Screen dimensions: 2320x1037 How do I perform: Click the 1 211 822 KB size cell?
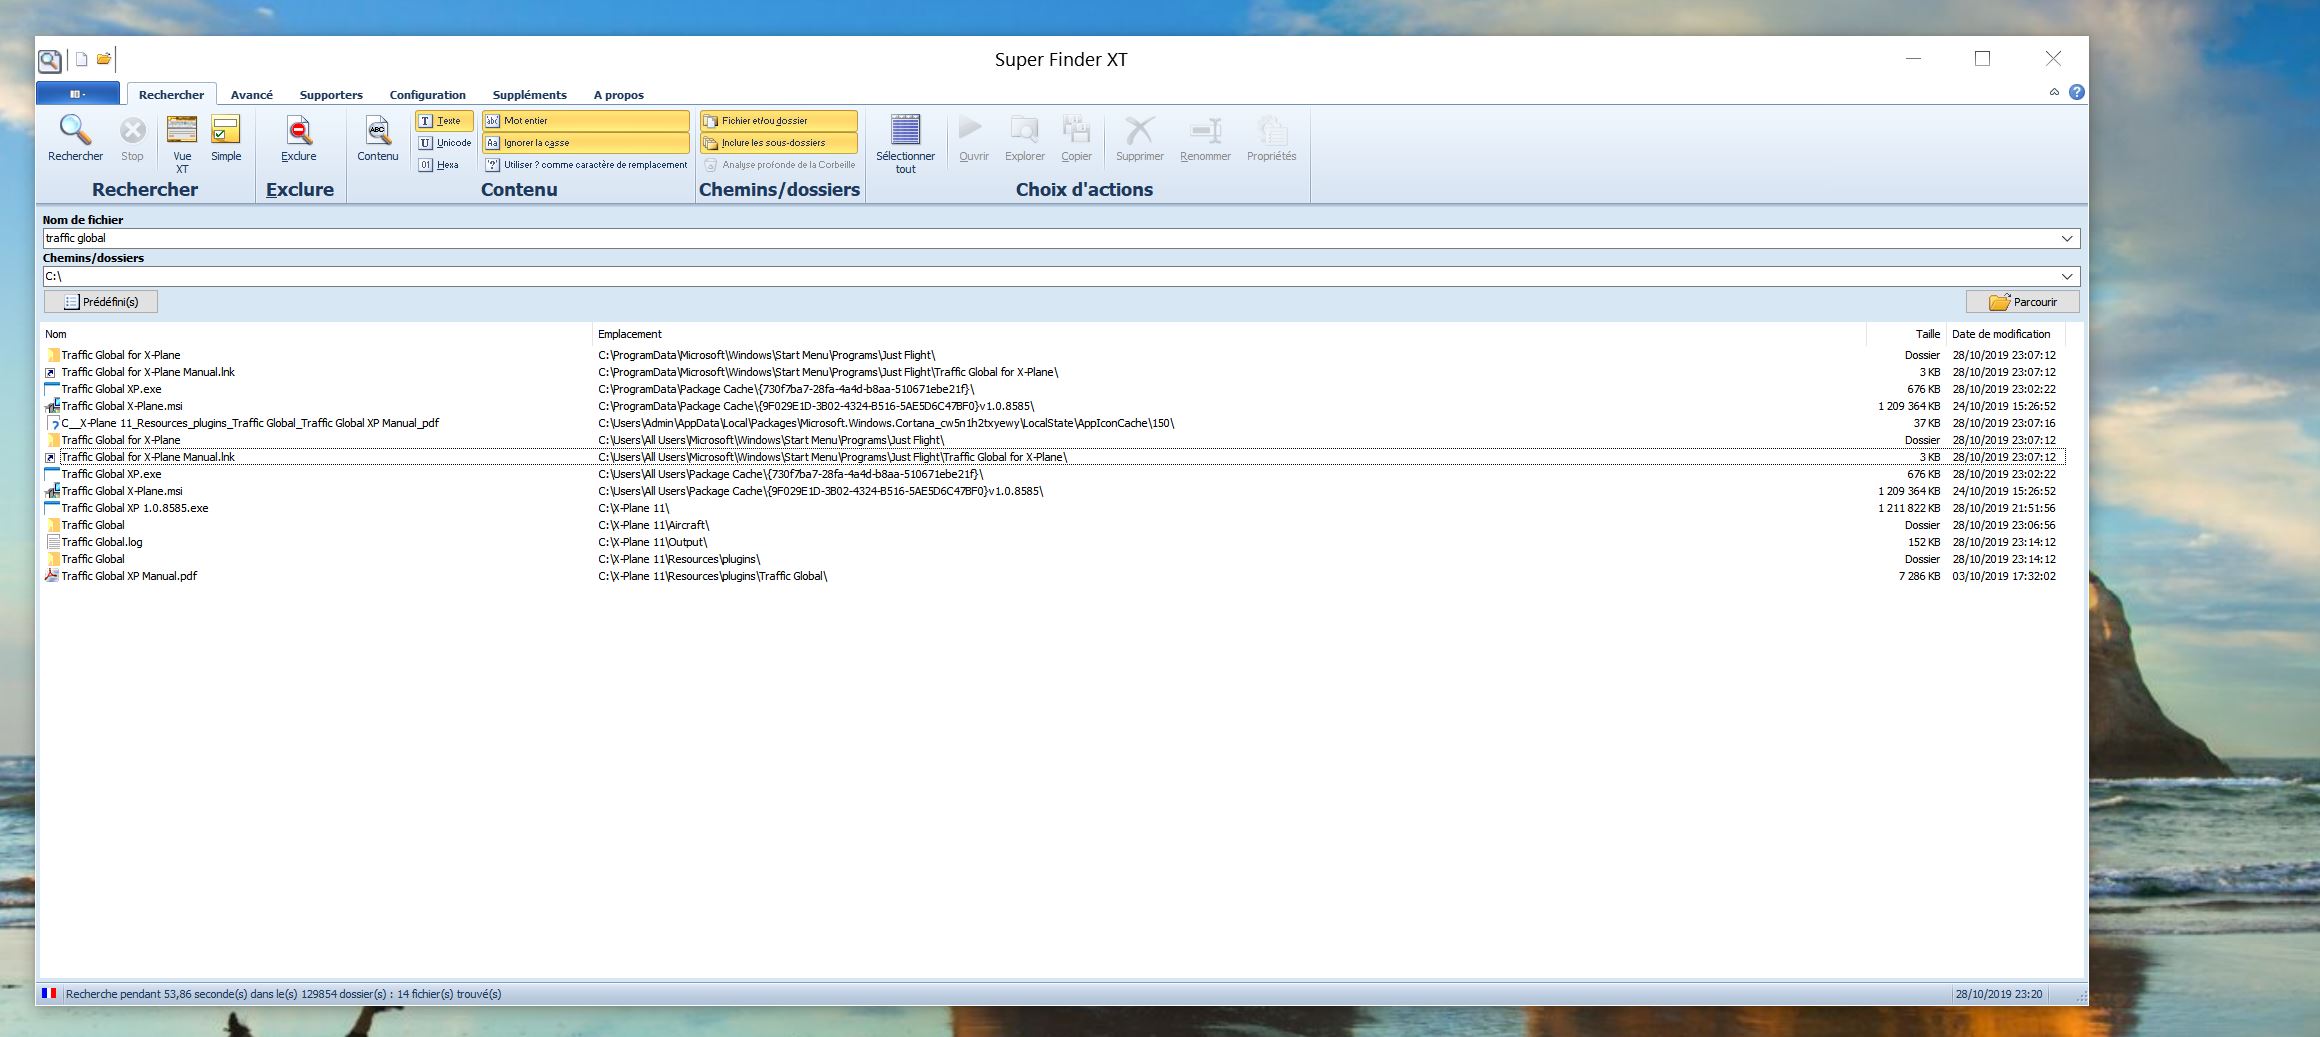(x=1909, y=508)
